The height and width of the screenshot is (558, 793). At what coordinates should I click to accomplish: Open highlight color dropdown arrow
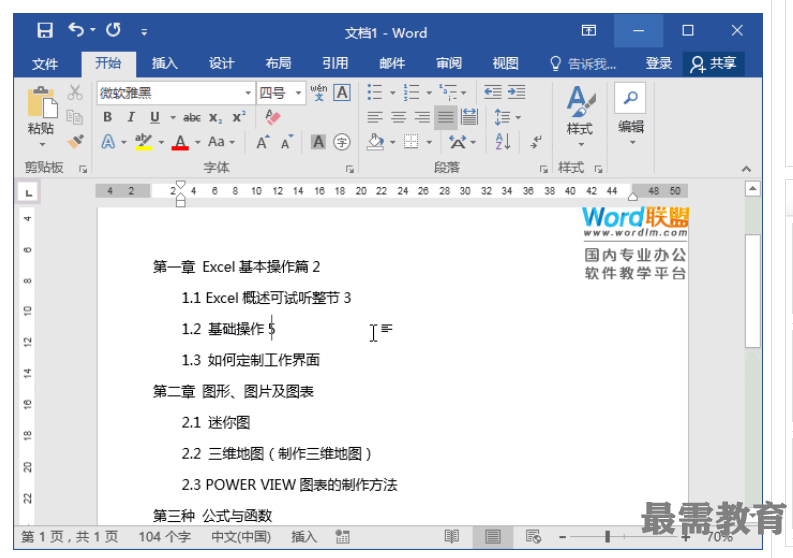click(x=161, y=143)
